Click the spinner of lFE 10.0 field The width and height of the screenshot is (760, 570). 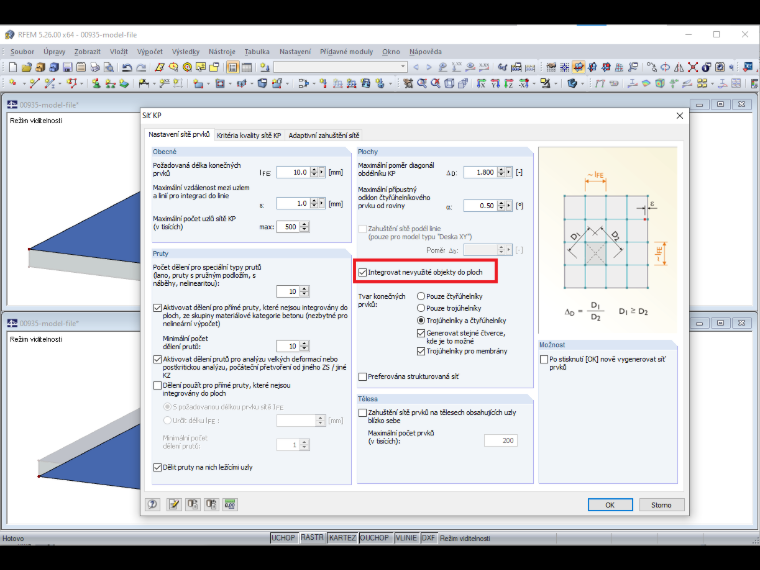point(314,173)
